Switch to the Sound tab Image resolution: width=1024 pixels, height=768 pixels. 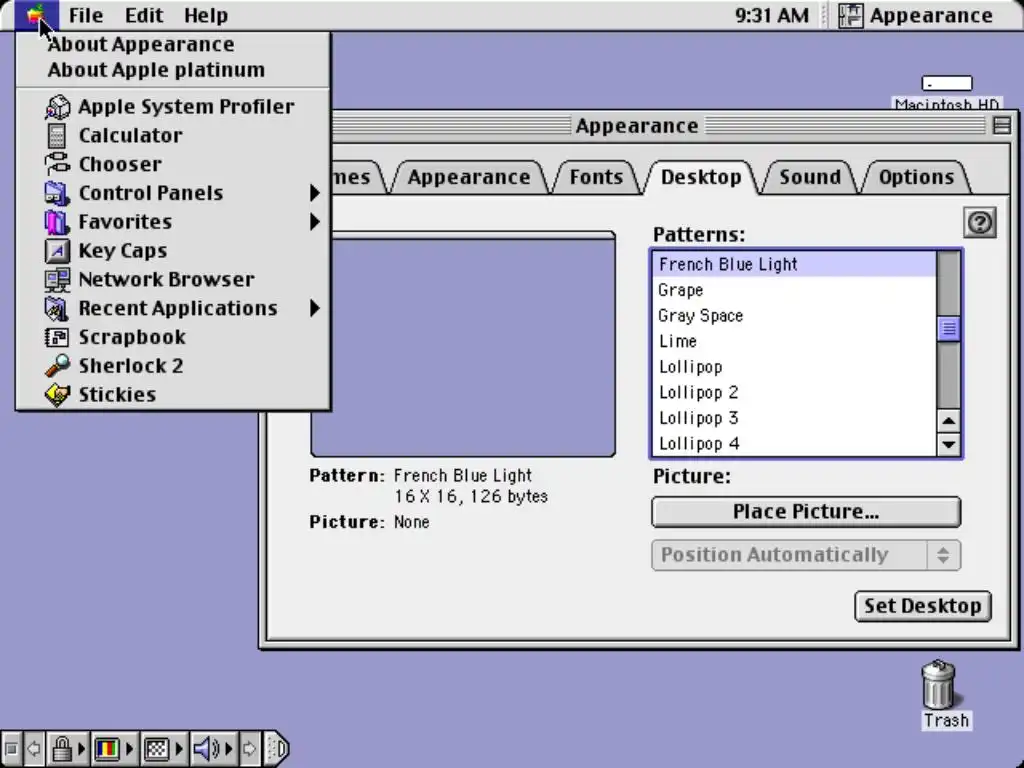click(x=810, y=177)
